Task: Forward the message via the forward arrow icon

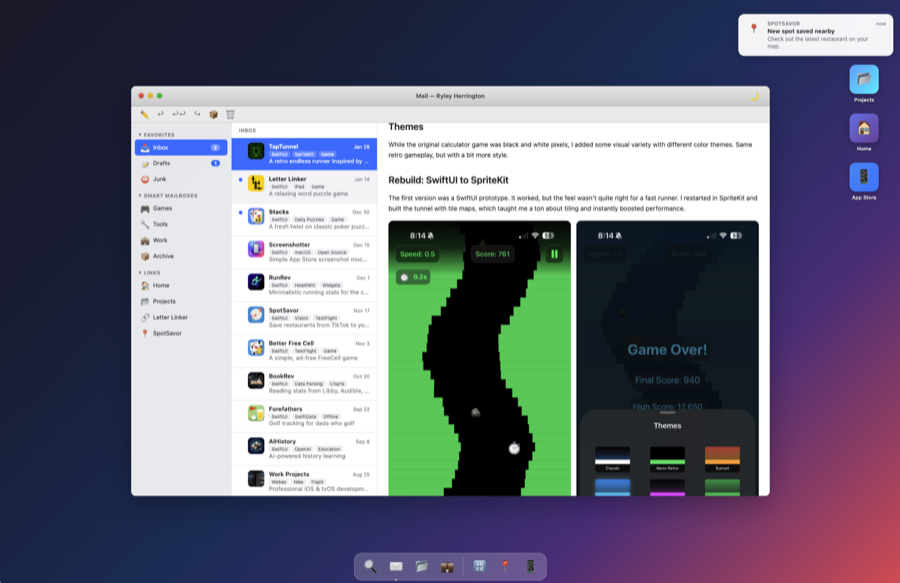Action: (197, 114)
